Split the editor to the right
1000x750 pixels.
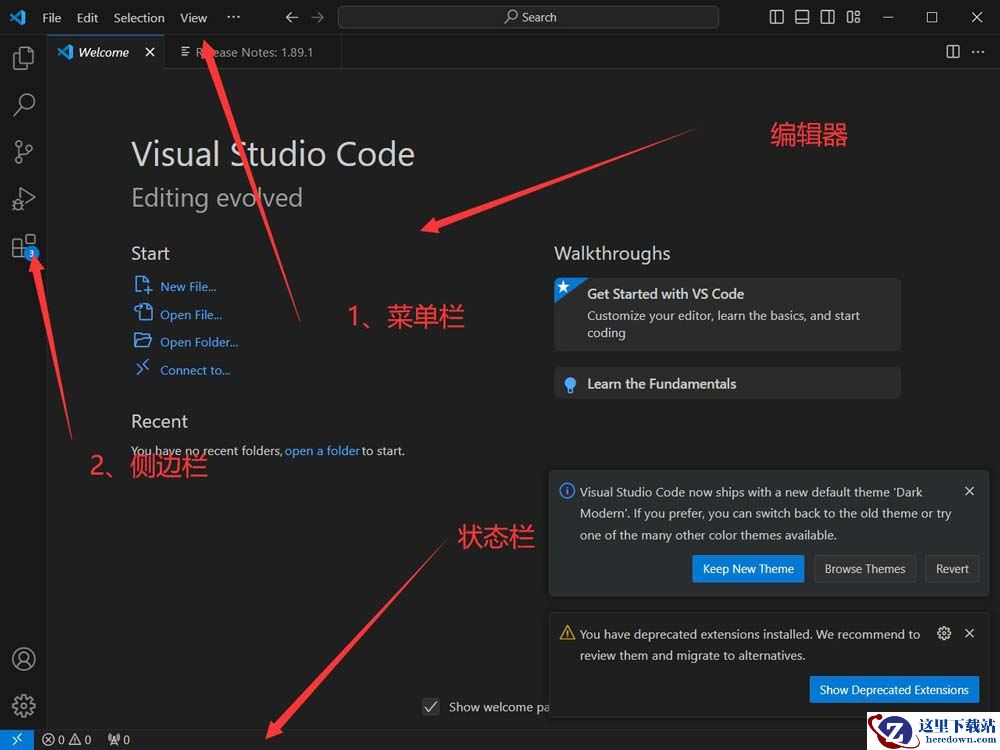952,52
